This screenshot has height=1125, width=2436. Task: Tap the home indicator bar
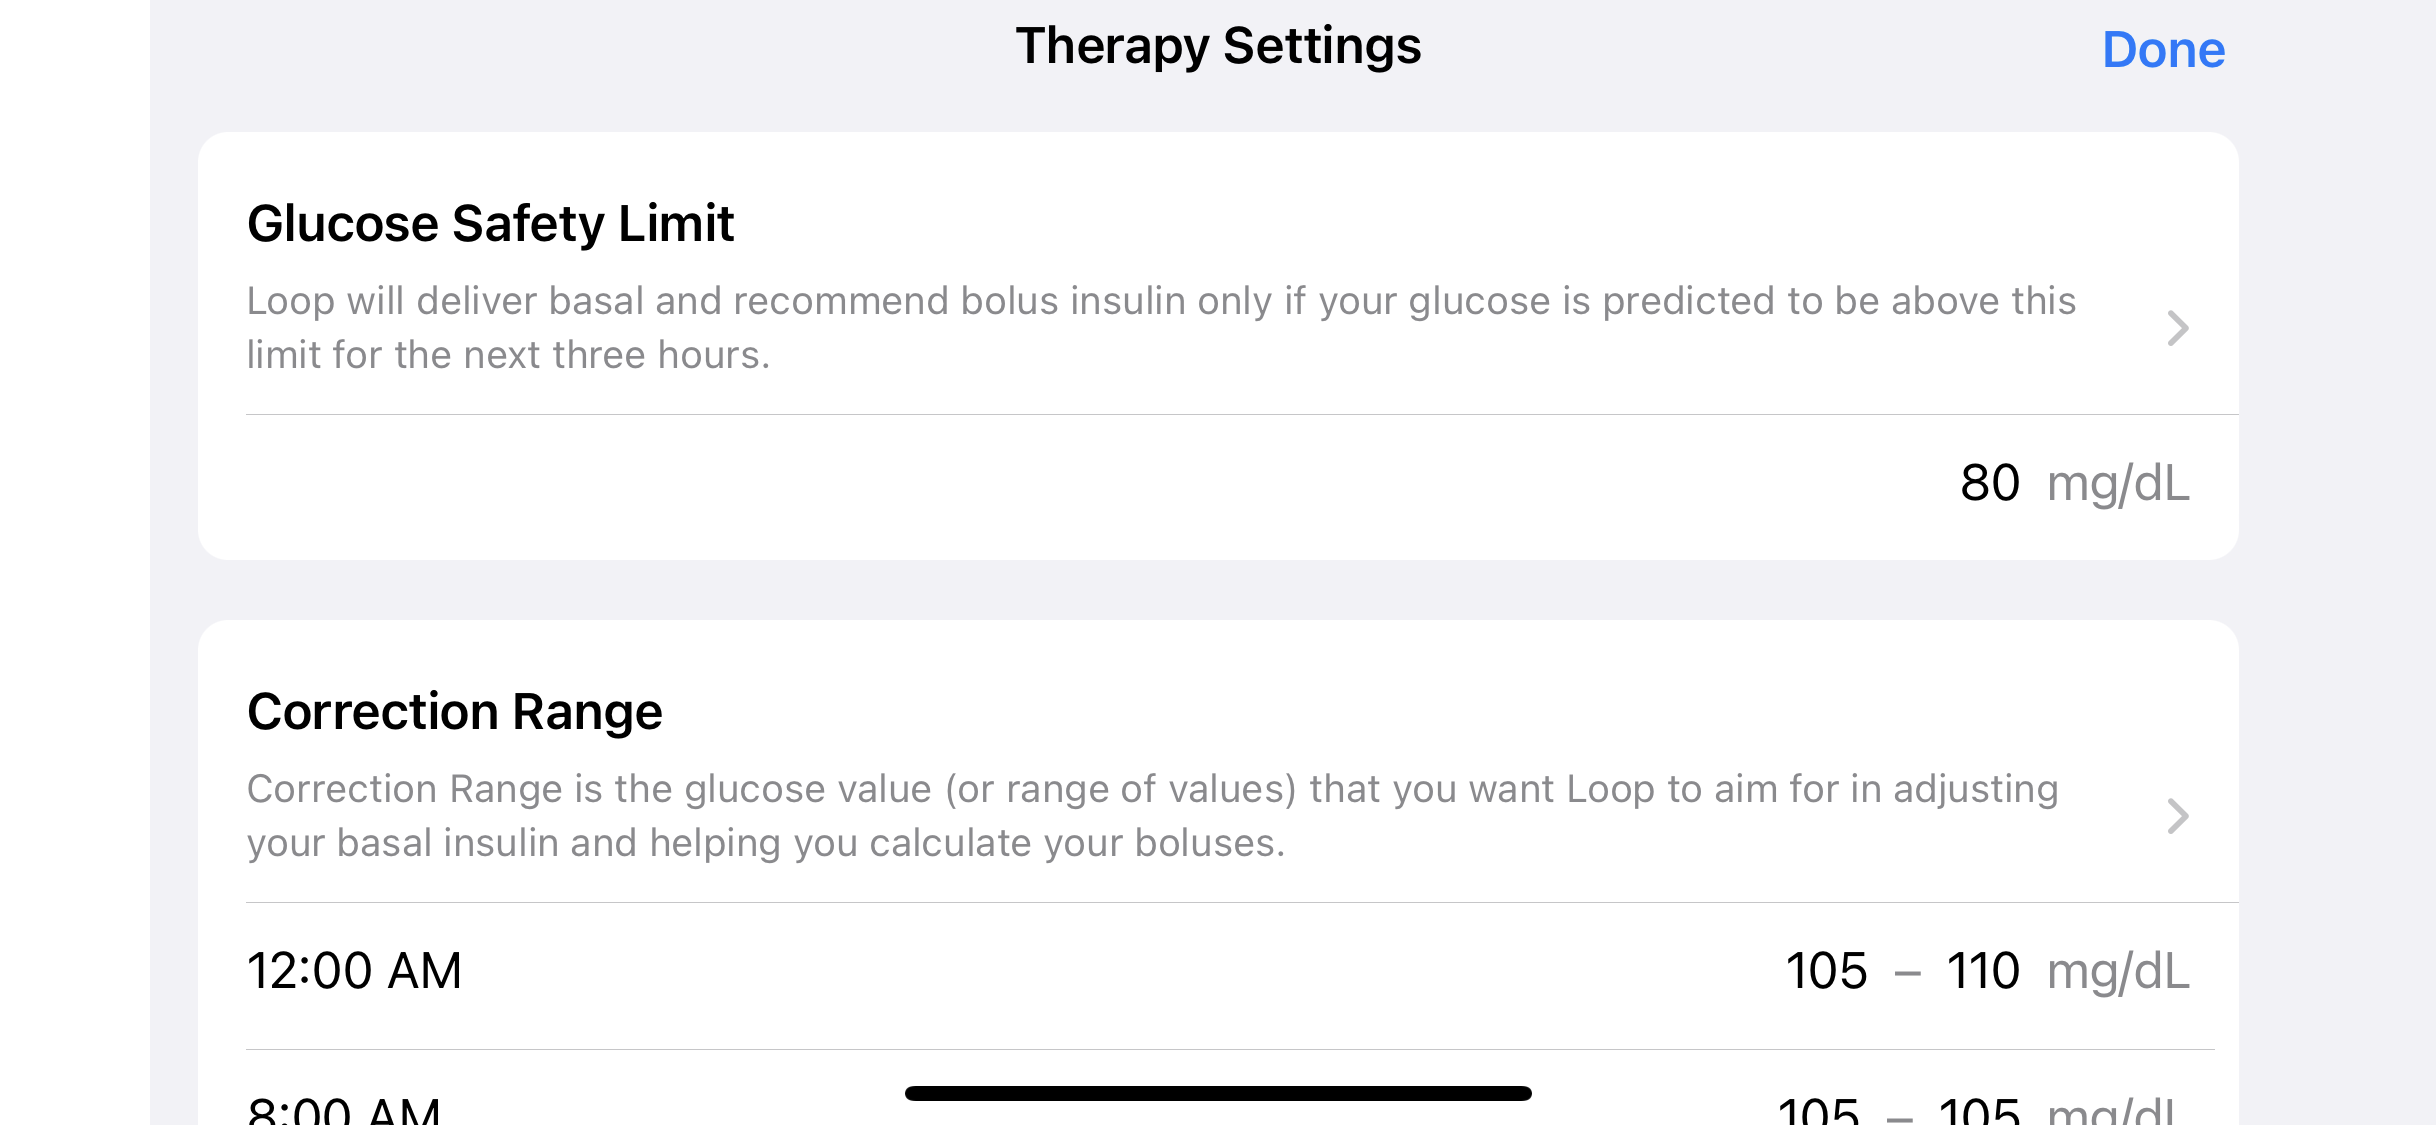click(1217, 1093)
